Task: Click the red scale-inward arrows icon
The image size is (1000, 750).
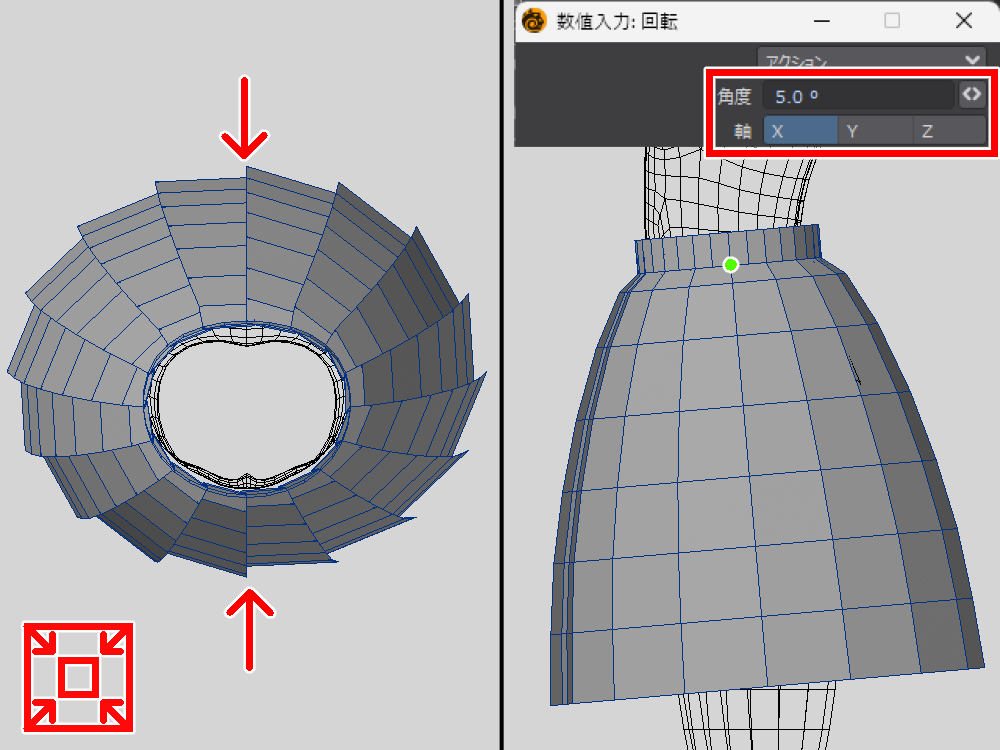Action: pos(78,677)
